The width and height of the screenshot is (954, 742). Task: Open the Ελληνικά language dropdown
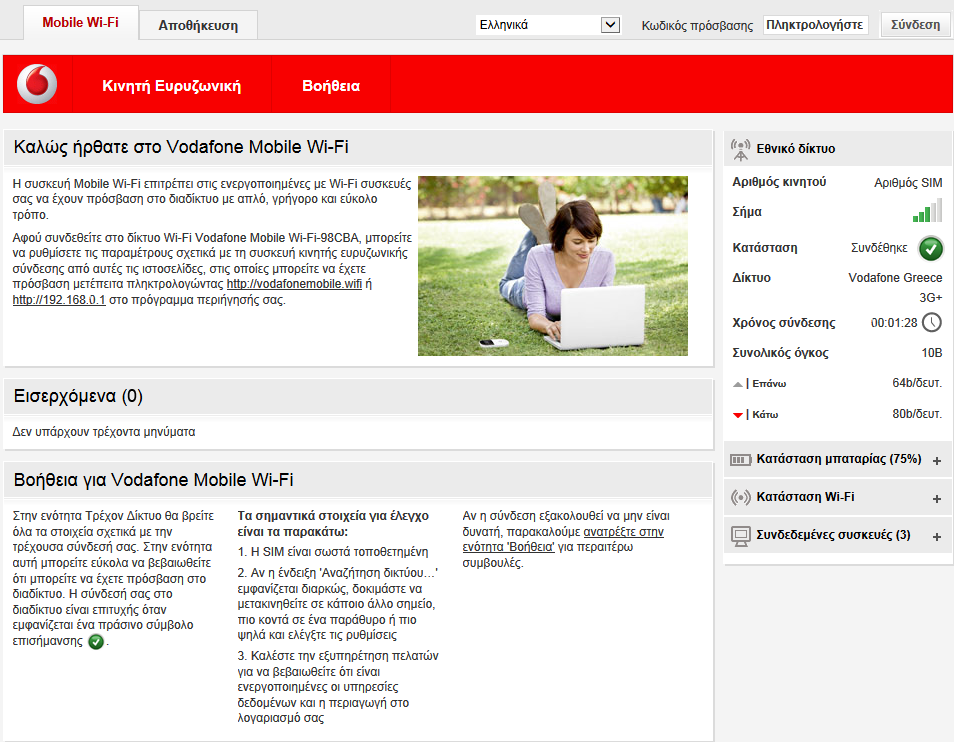pos(548,25)
